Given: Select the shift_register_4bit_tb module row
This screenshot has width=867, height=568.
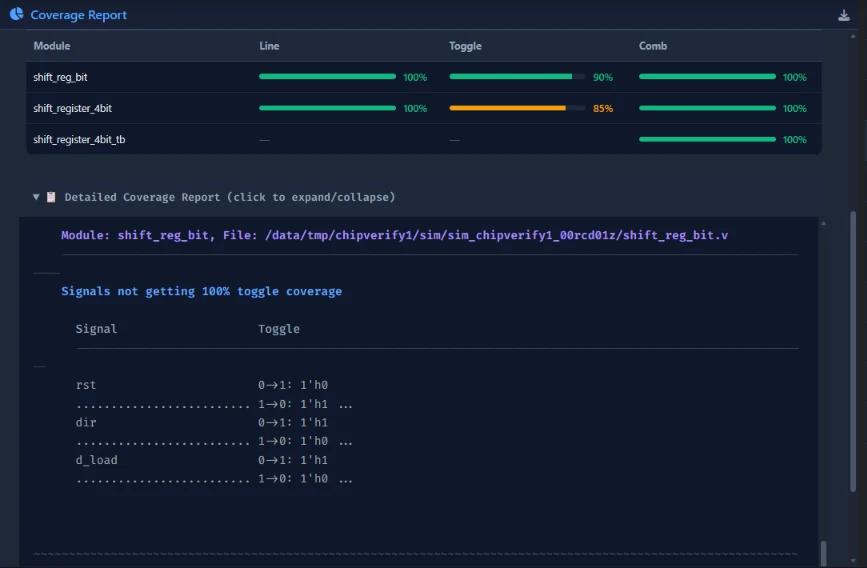Looking at the screenshot, I should tap(424, 139).
